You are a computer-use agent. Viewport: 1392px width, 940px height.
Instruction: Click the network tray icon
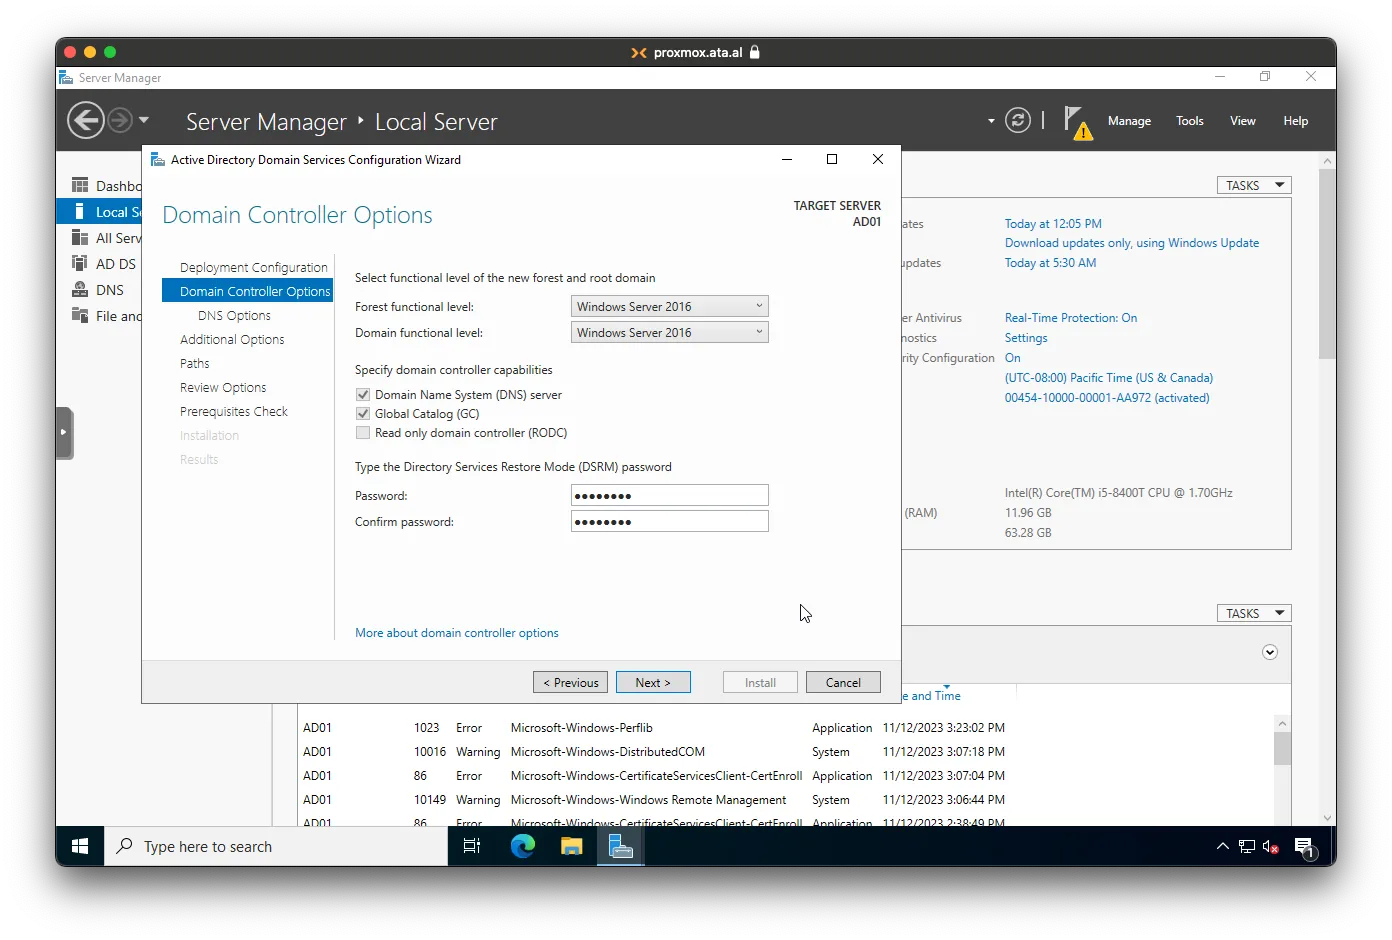[1247, 847]
